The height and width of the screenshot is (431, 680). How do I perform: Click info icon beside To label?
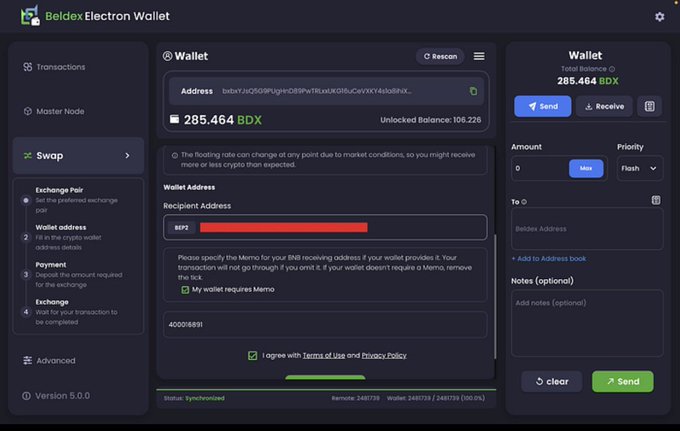[524, 202]
